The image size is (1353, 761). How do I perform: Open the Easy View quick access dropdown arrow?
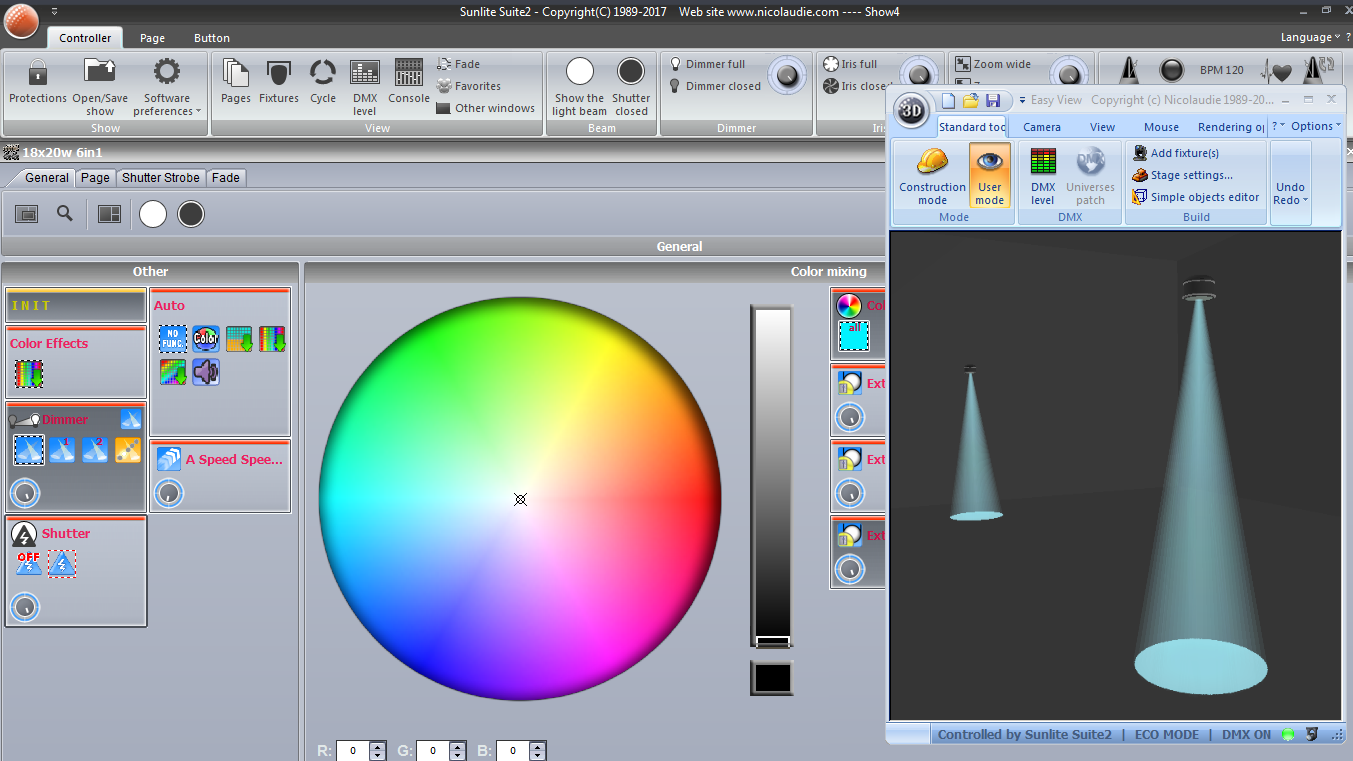1022,100
